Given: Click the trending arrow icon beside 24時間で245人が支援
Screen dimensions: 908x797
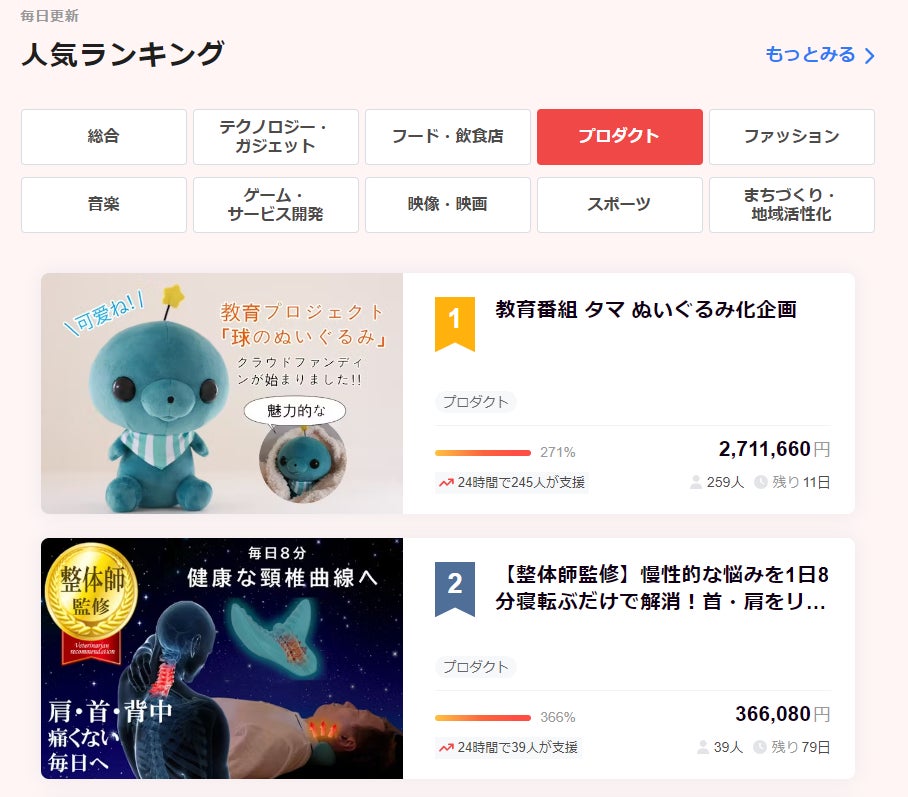Looking at the screenshot, I should (446, 482).
